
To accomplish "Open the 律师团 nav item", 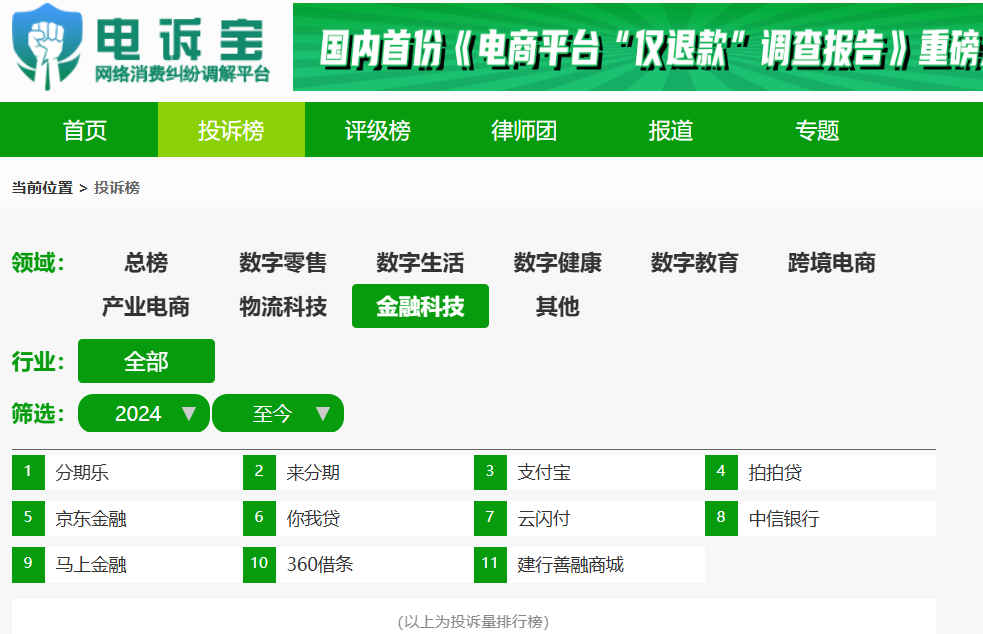I will pyautogui.click(x=524, y=130).
